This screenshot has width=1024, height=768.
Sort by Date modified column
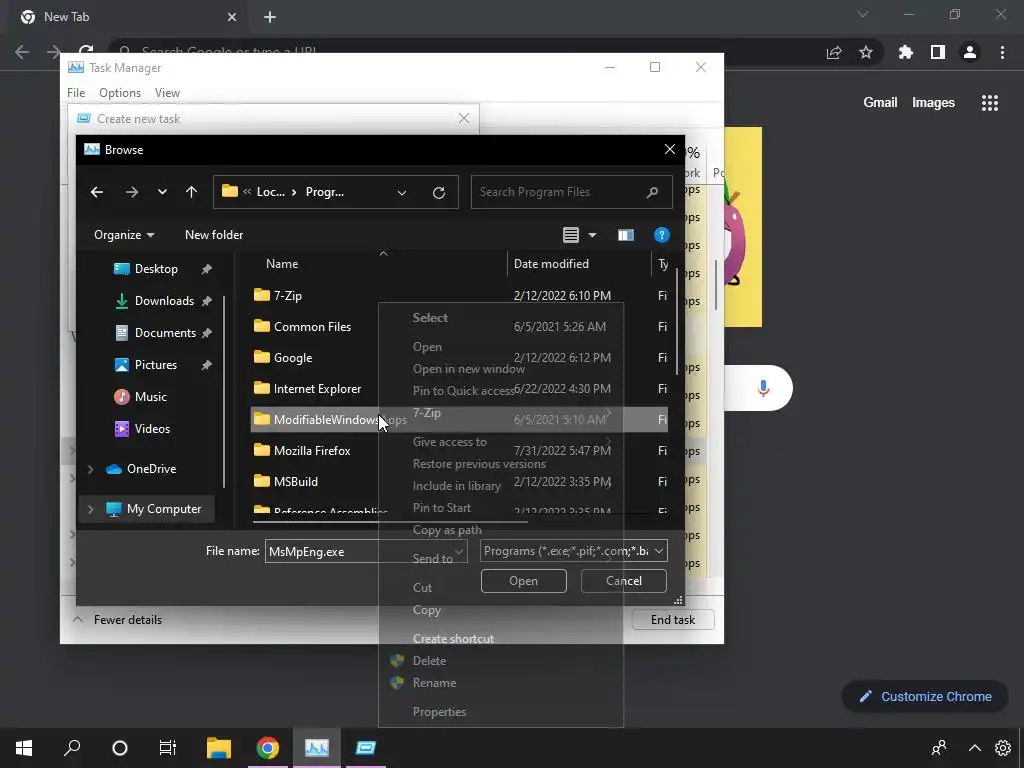(x=551, y=264)
